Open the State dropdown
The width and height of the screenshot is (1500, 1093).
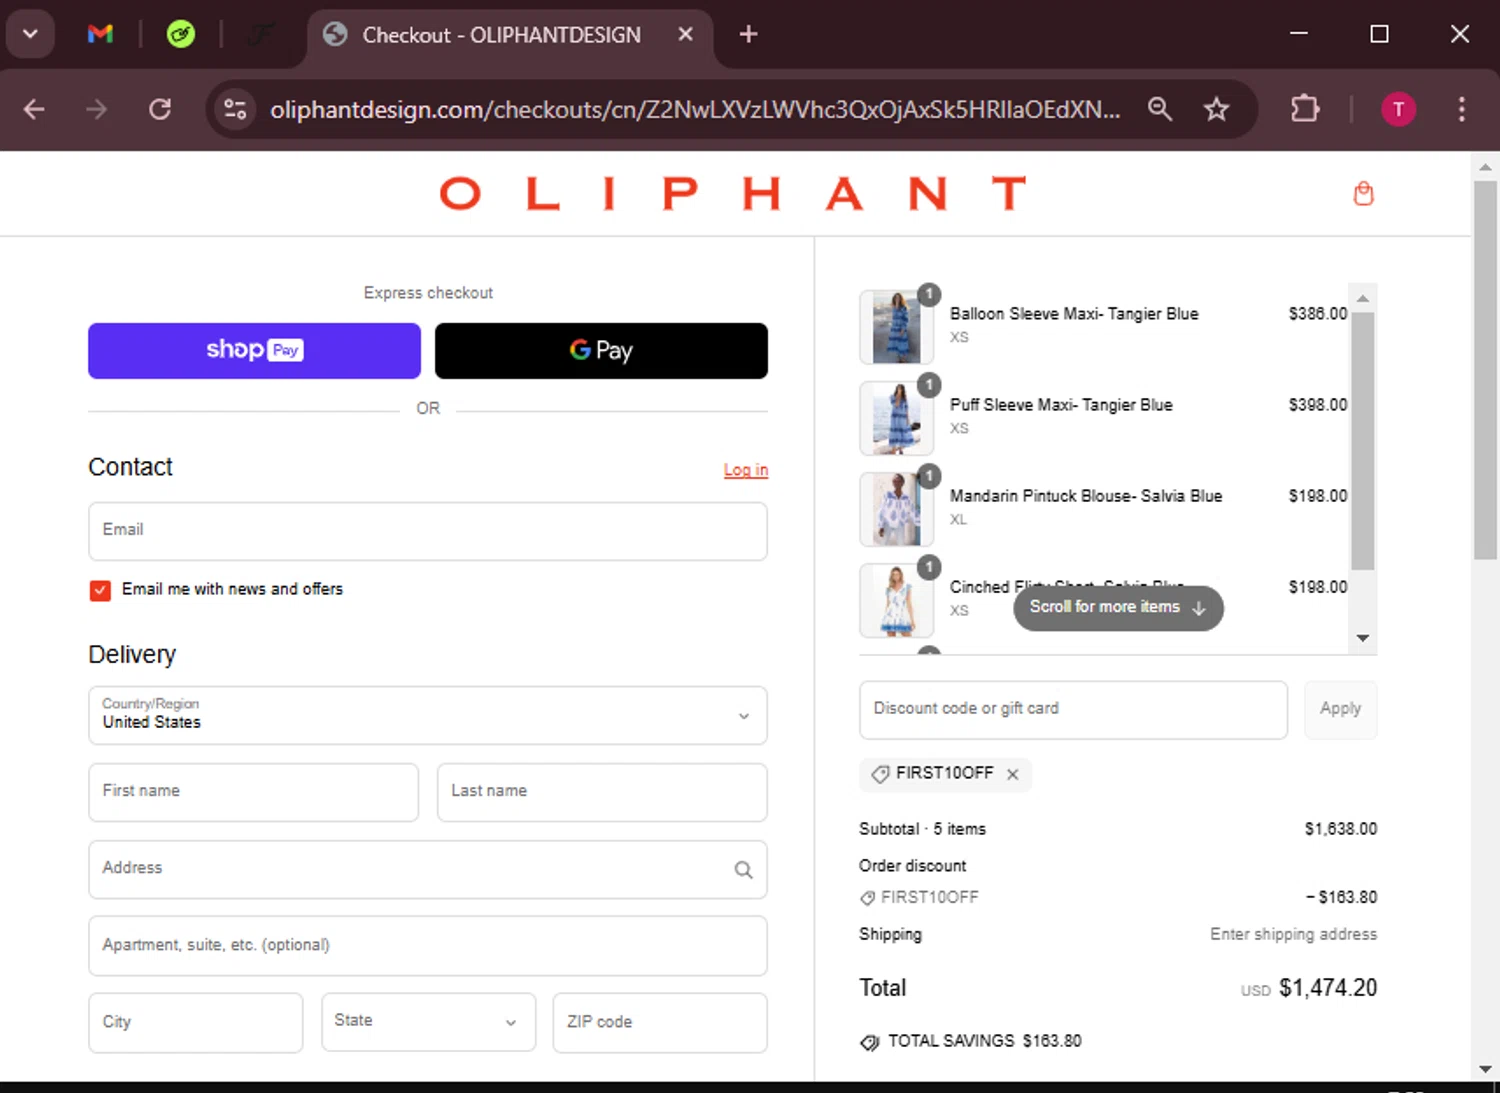(428, 1022)
